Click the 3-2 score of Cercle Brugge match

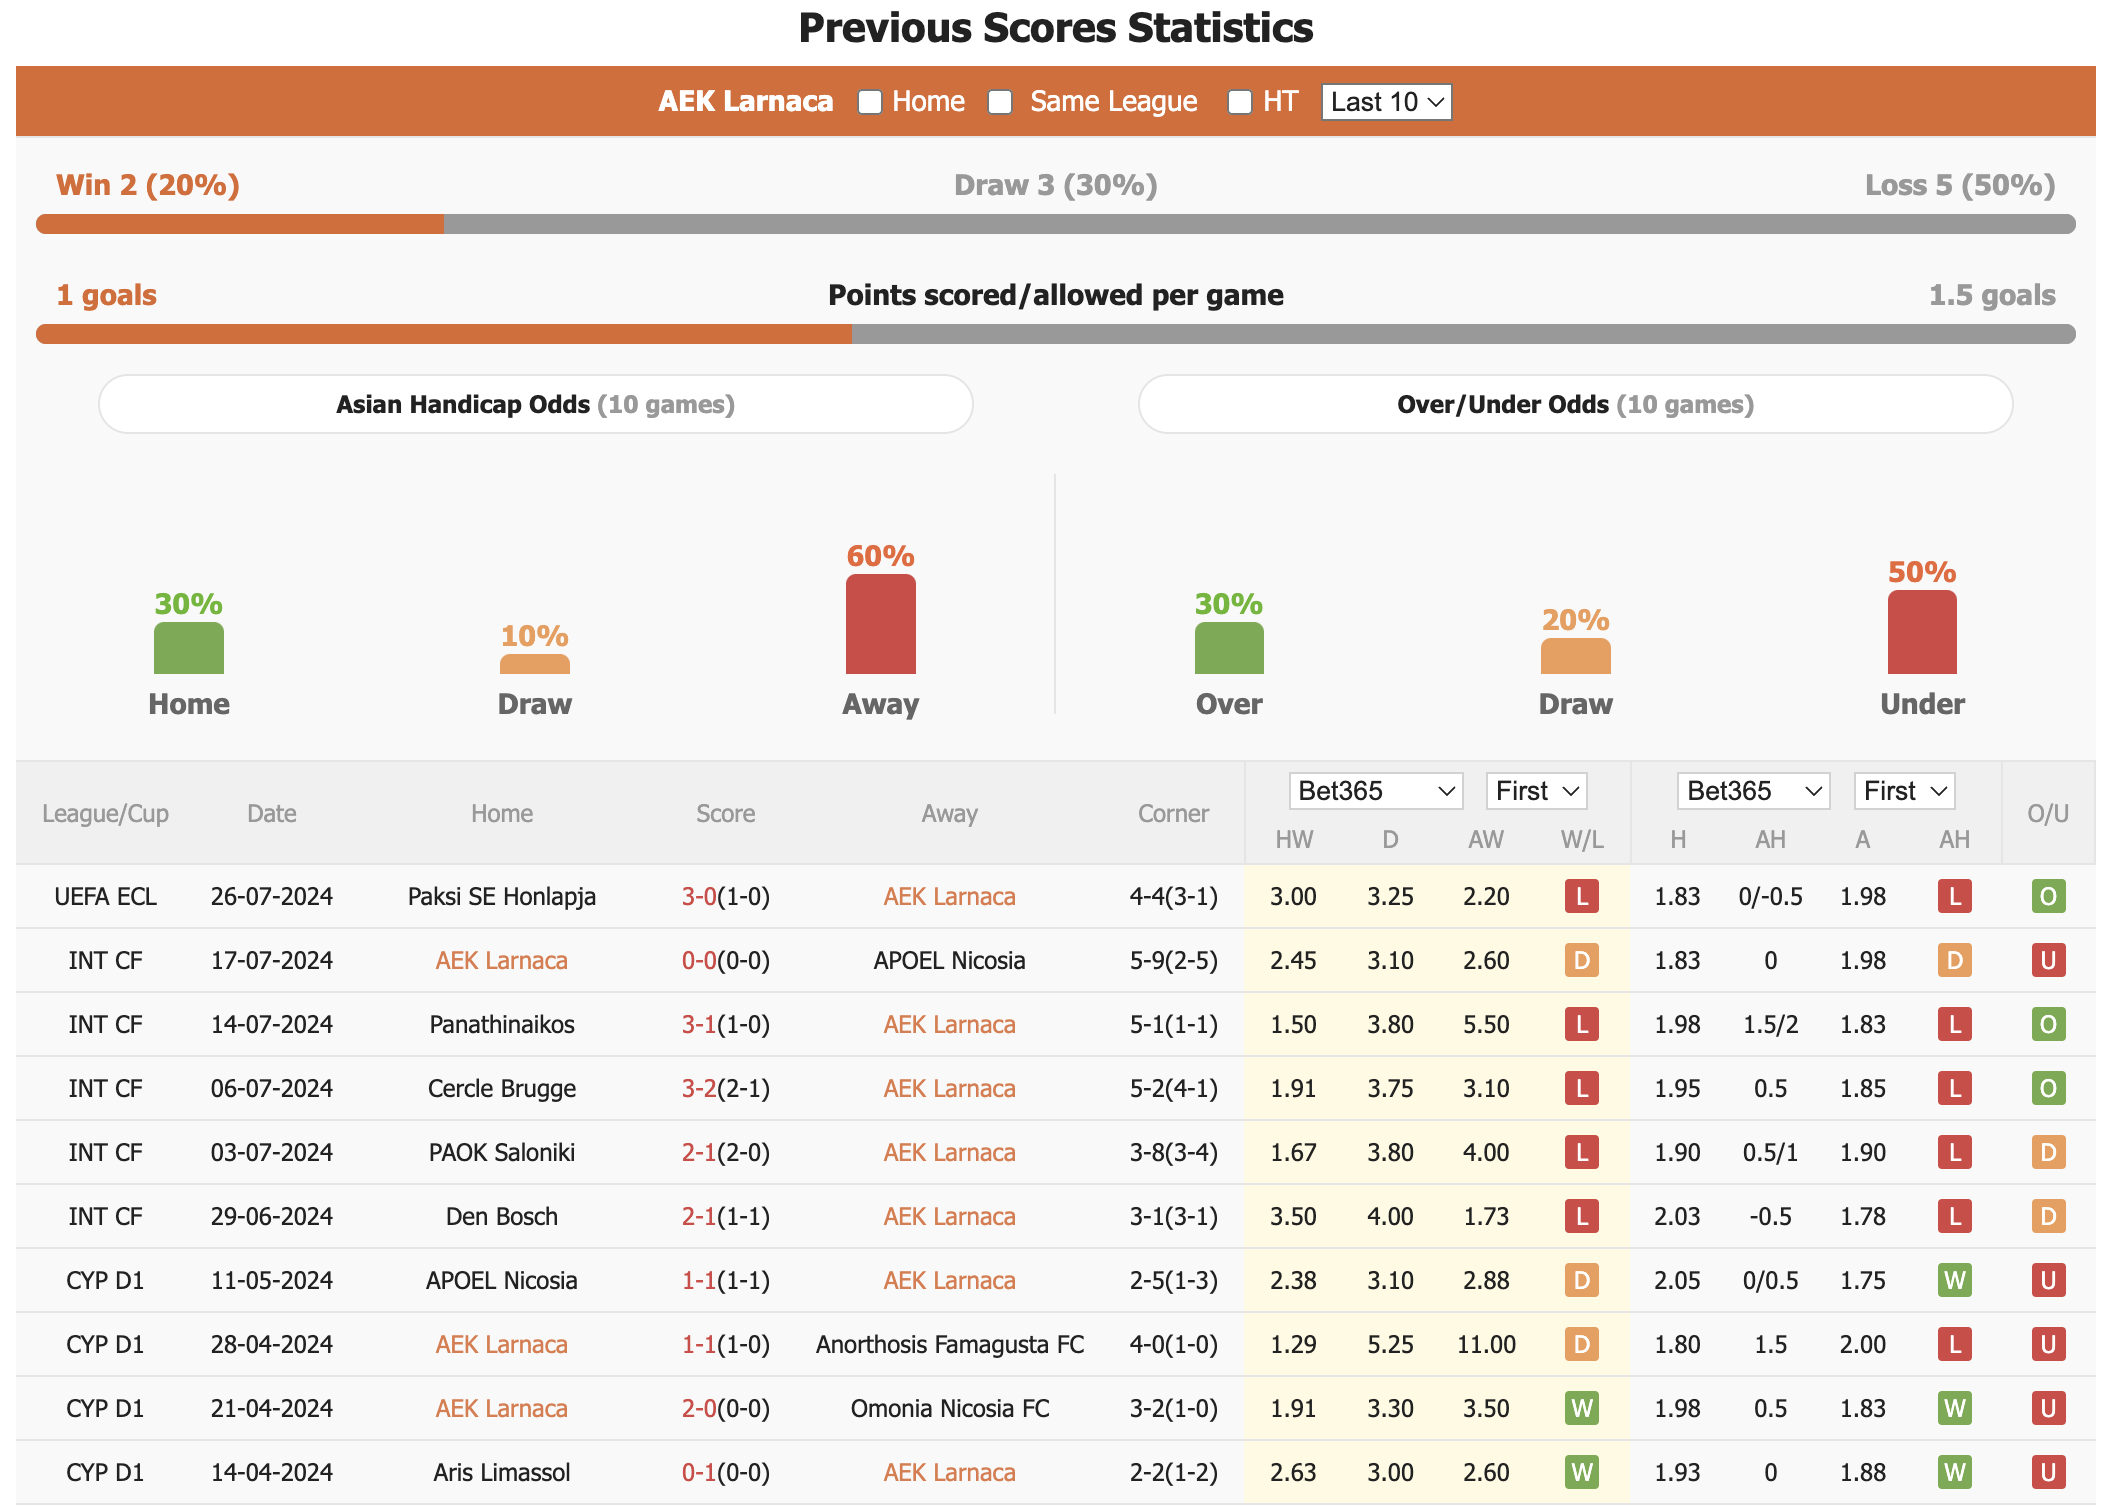[699, 1089]
